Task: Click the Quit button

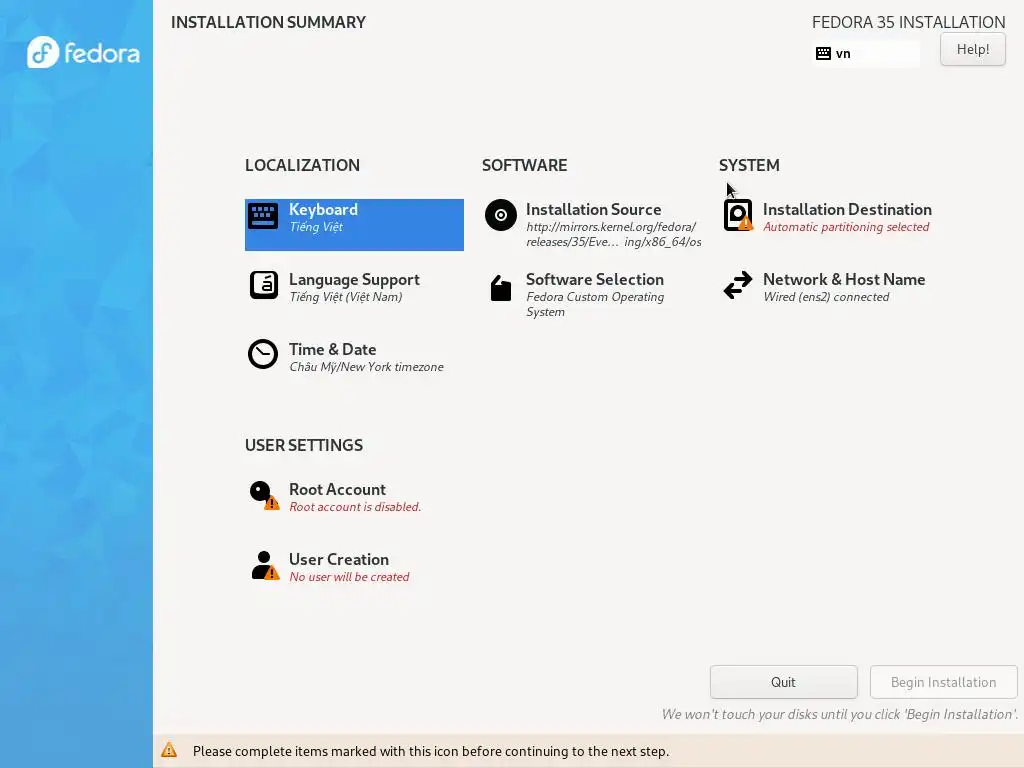Action: 784,682
